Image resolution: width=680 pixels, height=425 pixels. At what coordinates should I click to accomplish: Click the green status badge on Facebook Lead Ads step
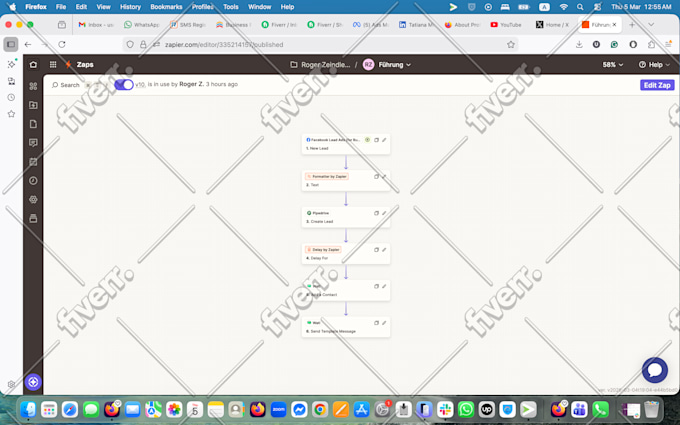point(367,140)
